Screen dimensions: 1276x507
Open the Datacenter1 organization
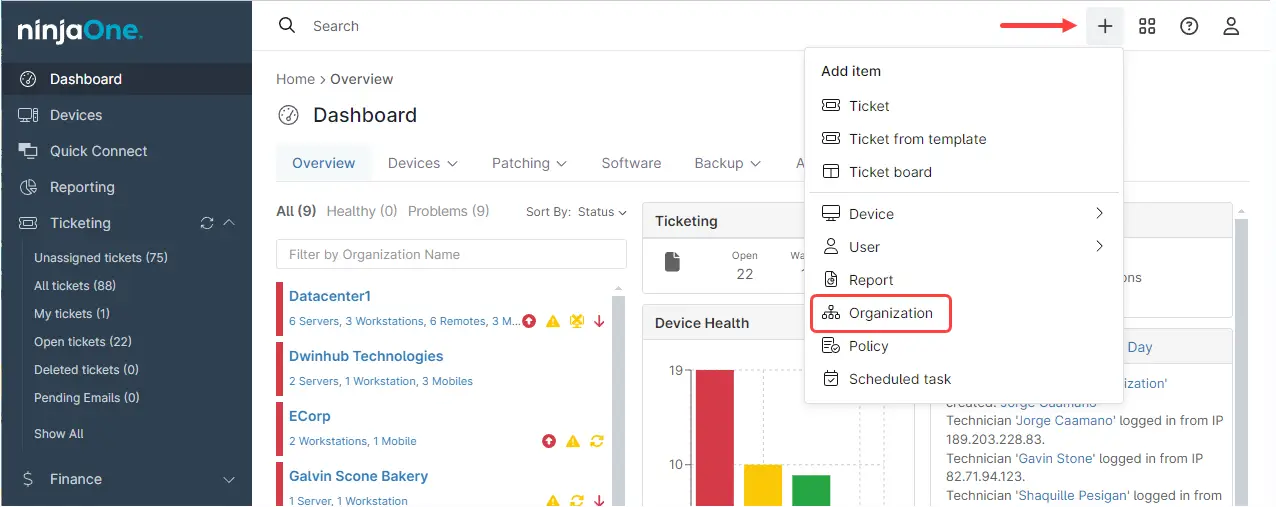(x=330, y=296)
